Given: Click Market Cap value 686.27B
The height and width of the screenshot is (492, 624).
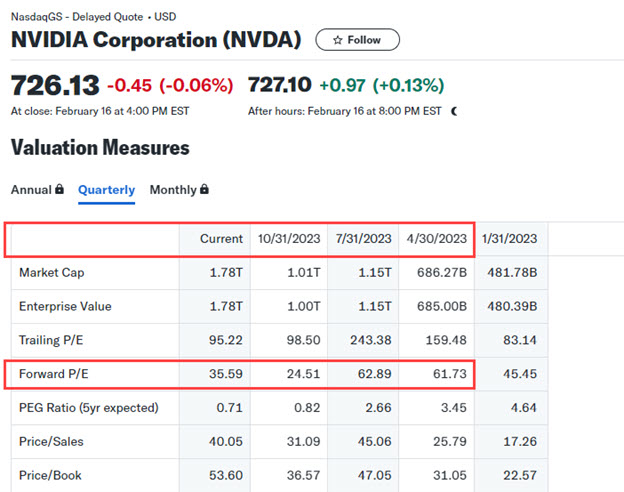Looking at the screenshot, I should [442, 273].
